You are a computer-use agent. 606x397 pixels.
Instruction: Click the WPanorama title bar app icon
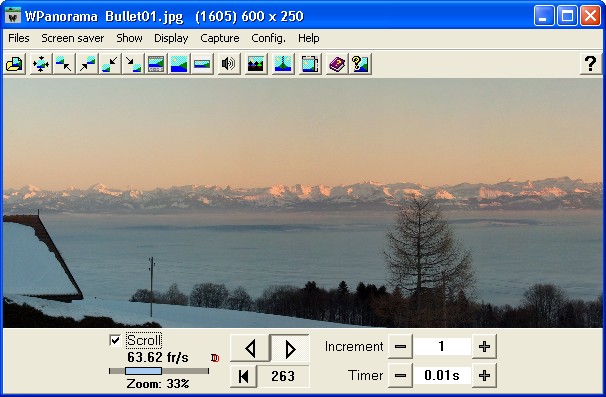13,15
